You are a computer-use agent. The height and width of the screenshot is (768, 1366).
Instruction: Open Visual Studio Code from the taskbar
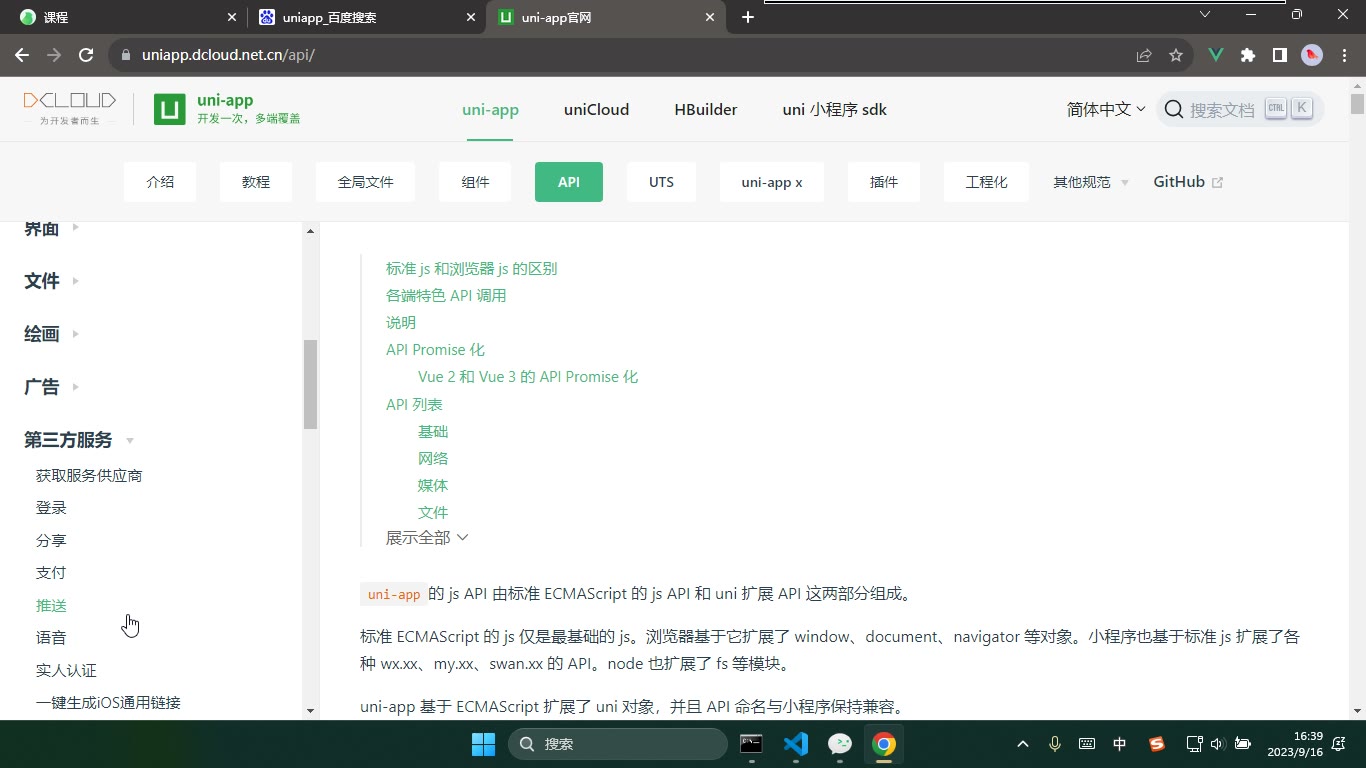[x=796, y=744]
